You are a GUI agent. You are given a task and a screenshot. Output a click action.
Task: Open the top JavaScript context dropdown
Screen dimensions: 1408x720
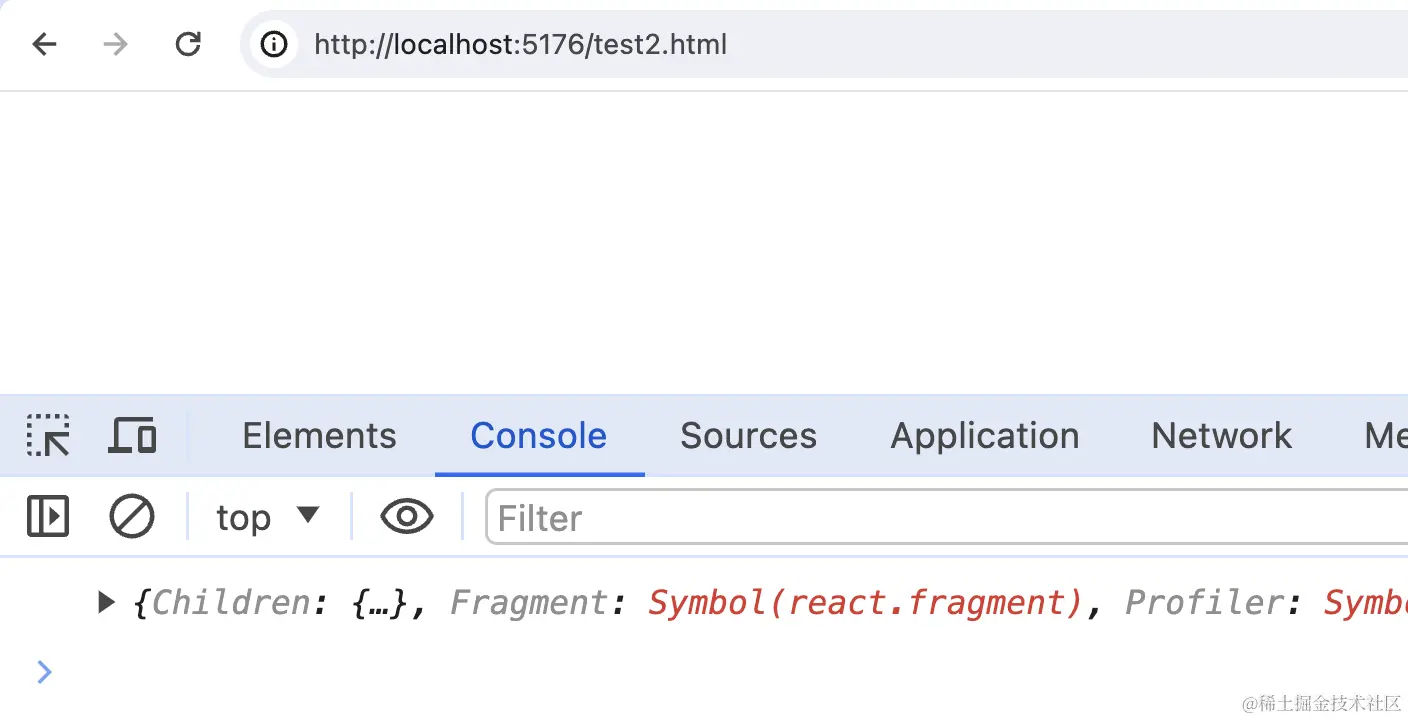267,517
